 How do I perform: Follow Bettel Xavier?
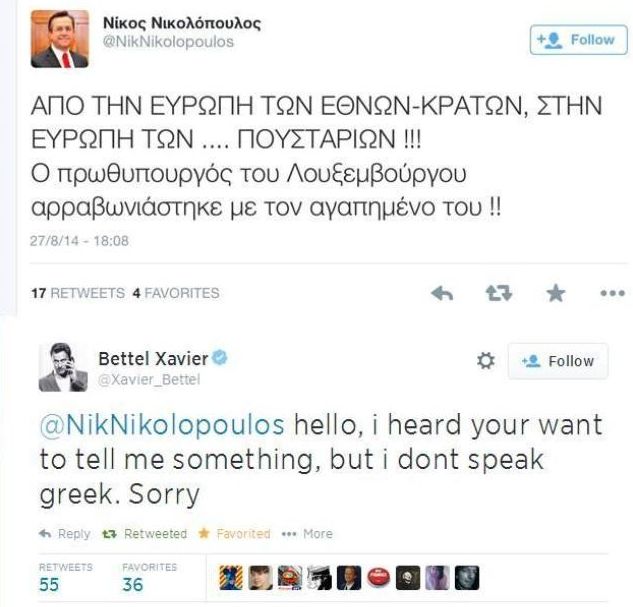pos(557,361)
